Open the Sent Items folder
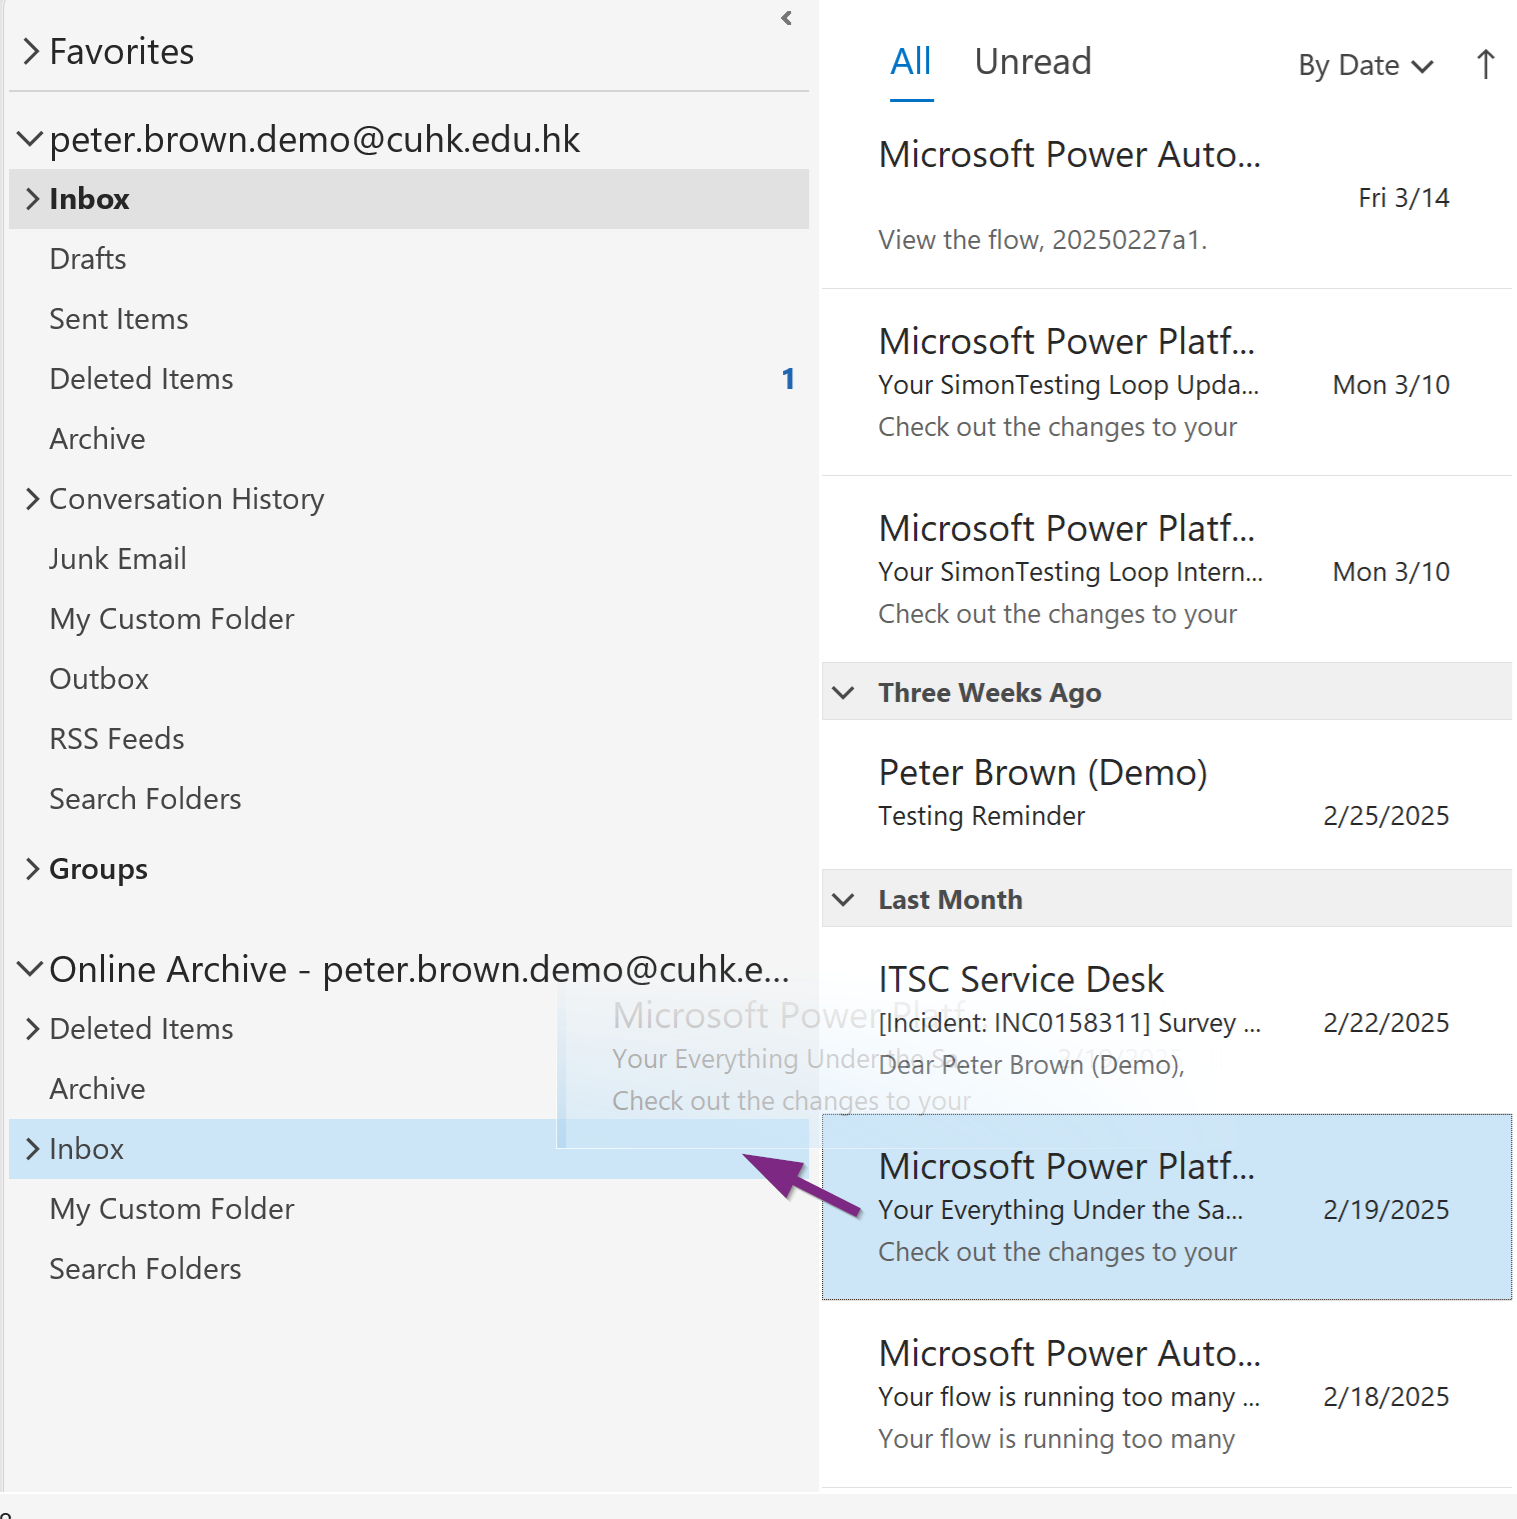Screen dimensions: 1517x1519 pos(409,319)
